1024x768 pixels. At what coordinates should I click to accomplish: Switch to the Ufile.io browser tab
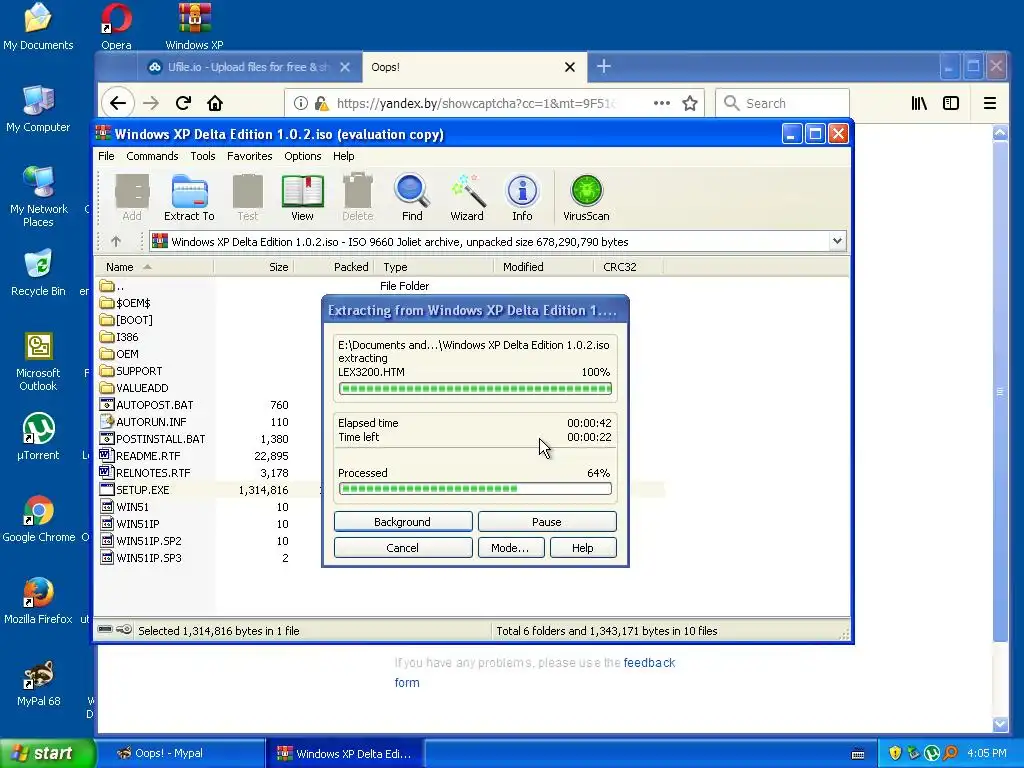pyautogui.click(x=248, y=67)
